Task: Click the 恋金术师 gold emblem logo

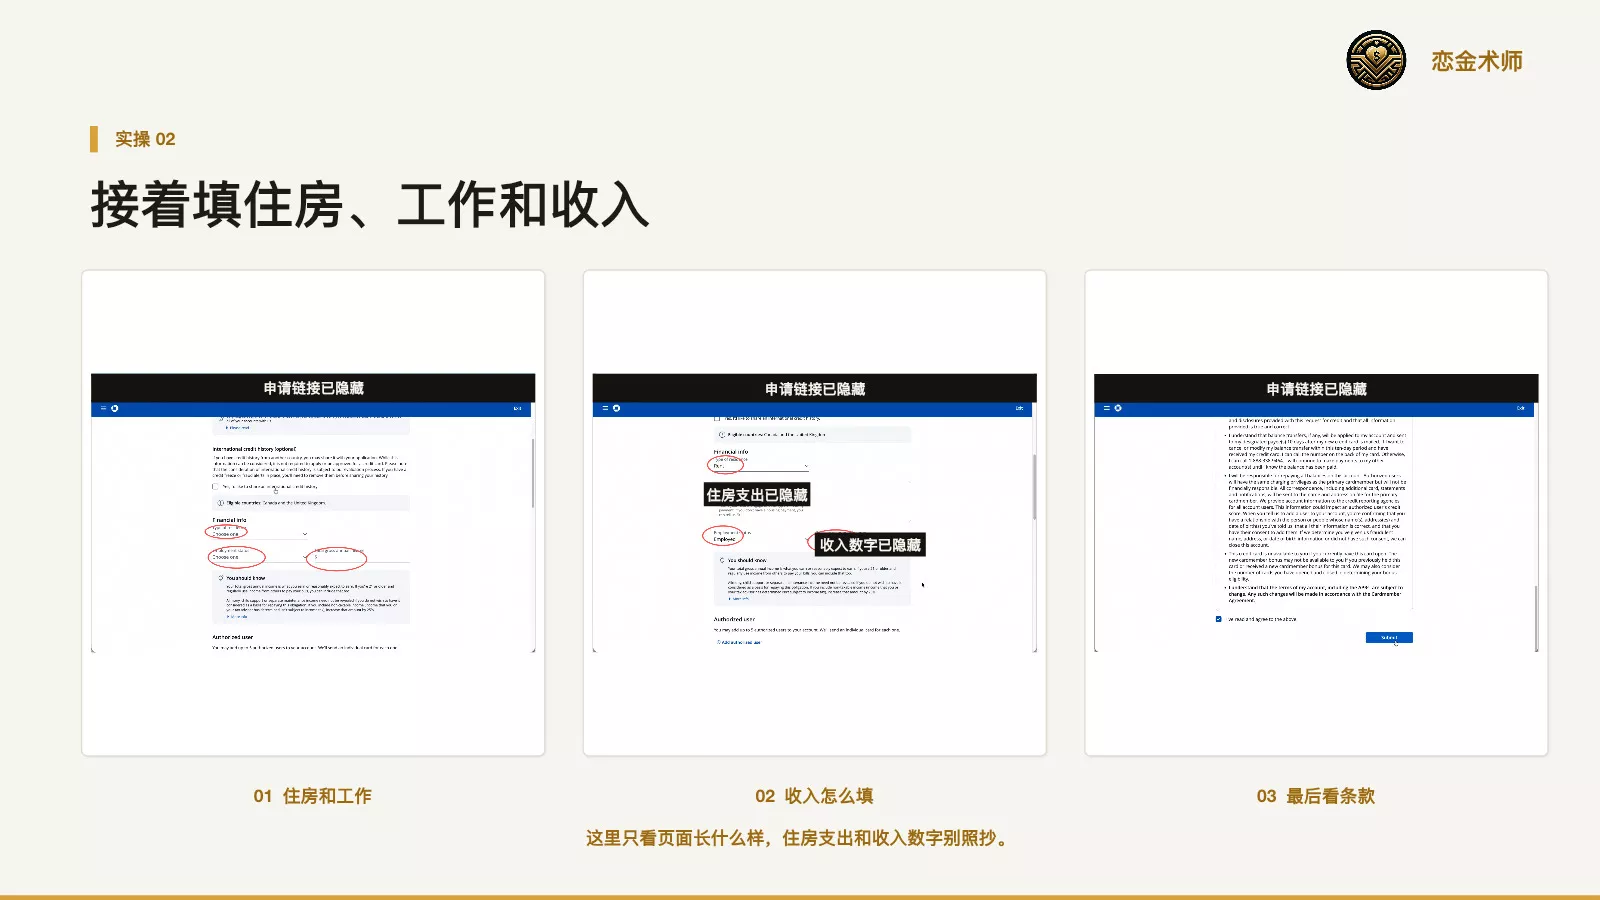Action: point(1376,60)
